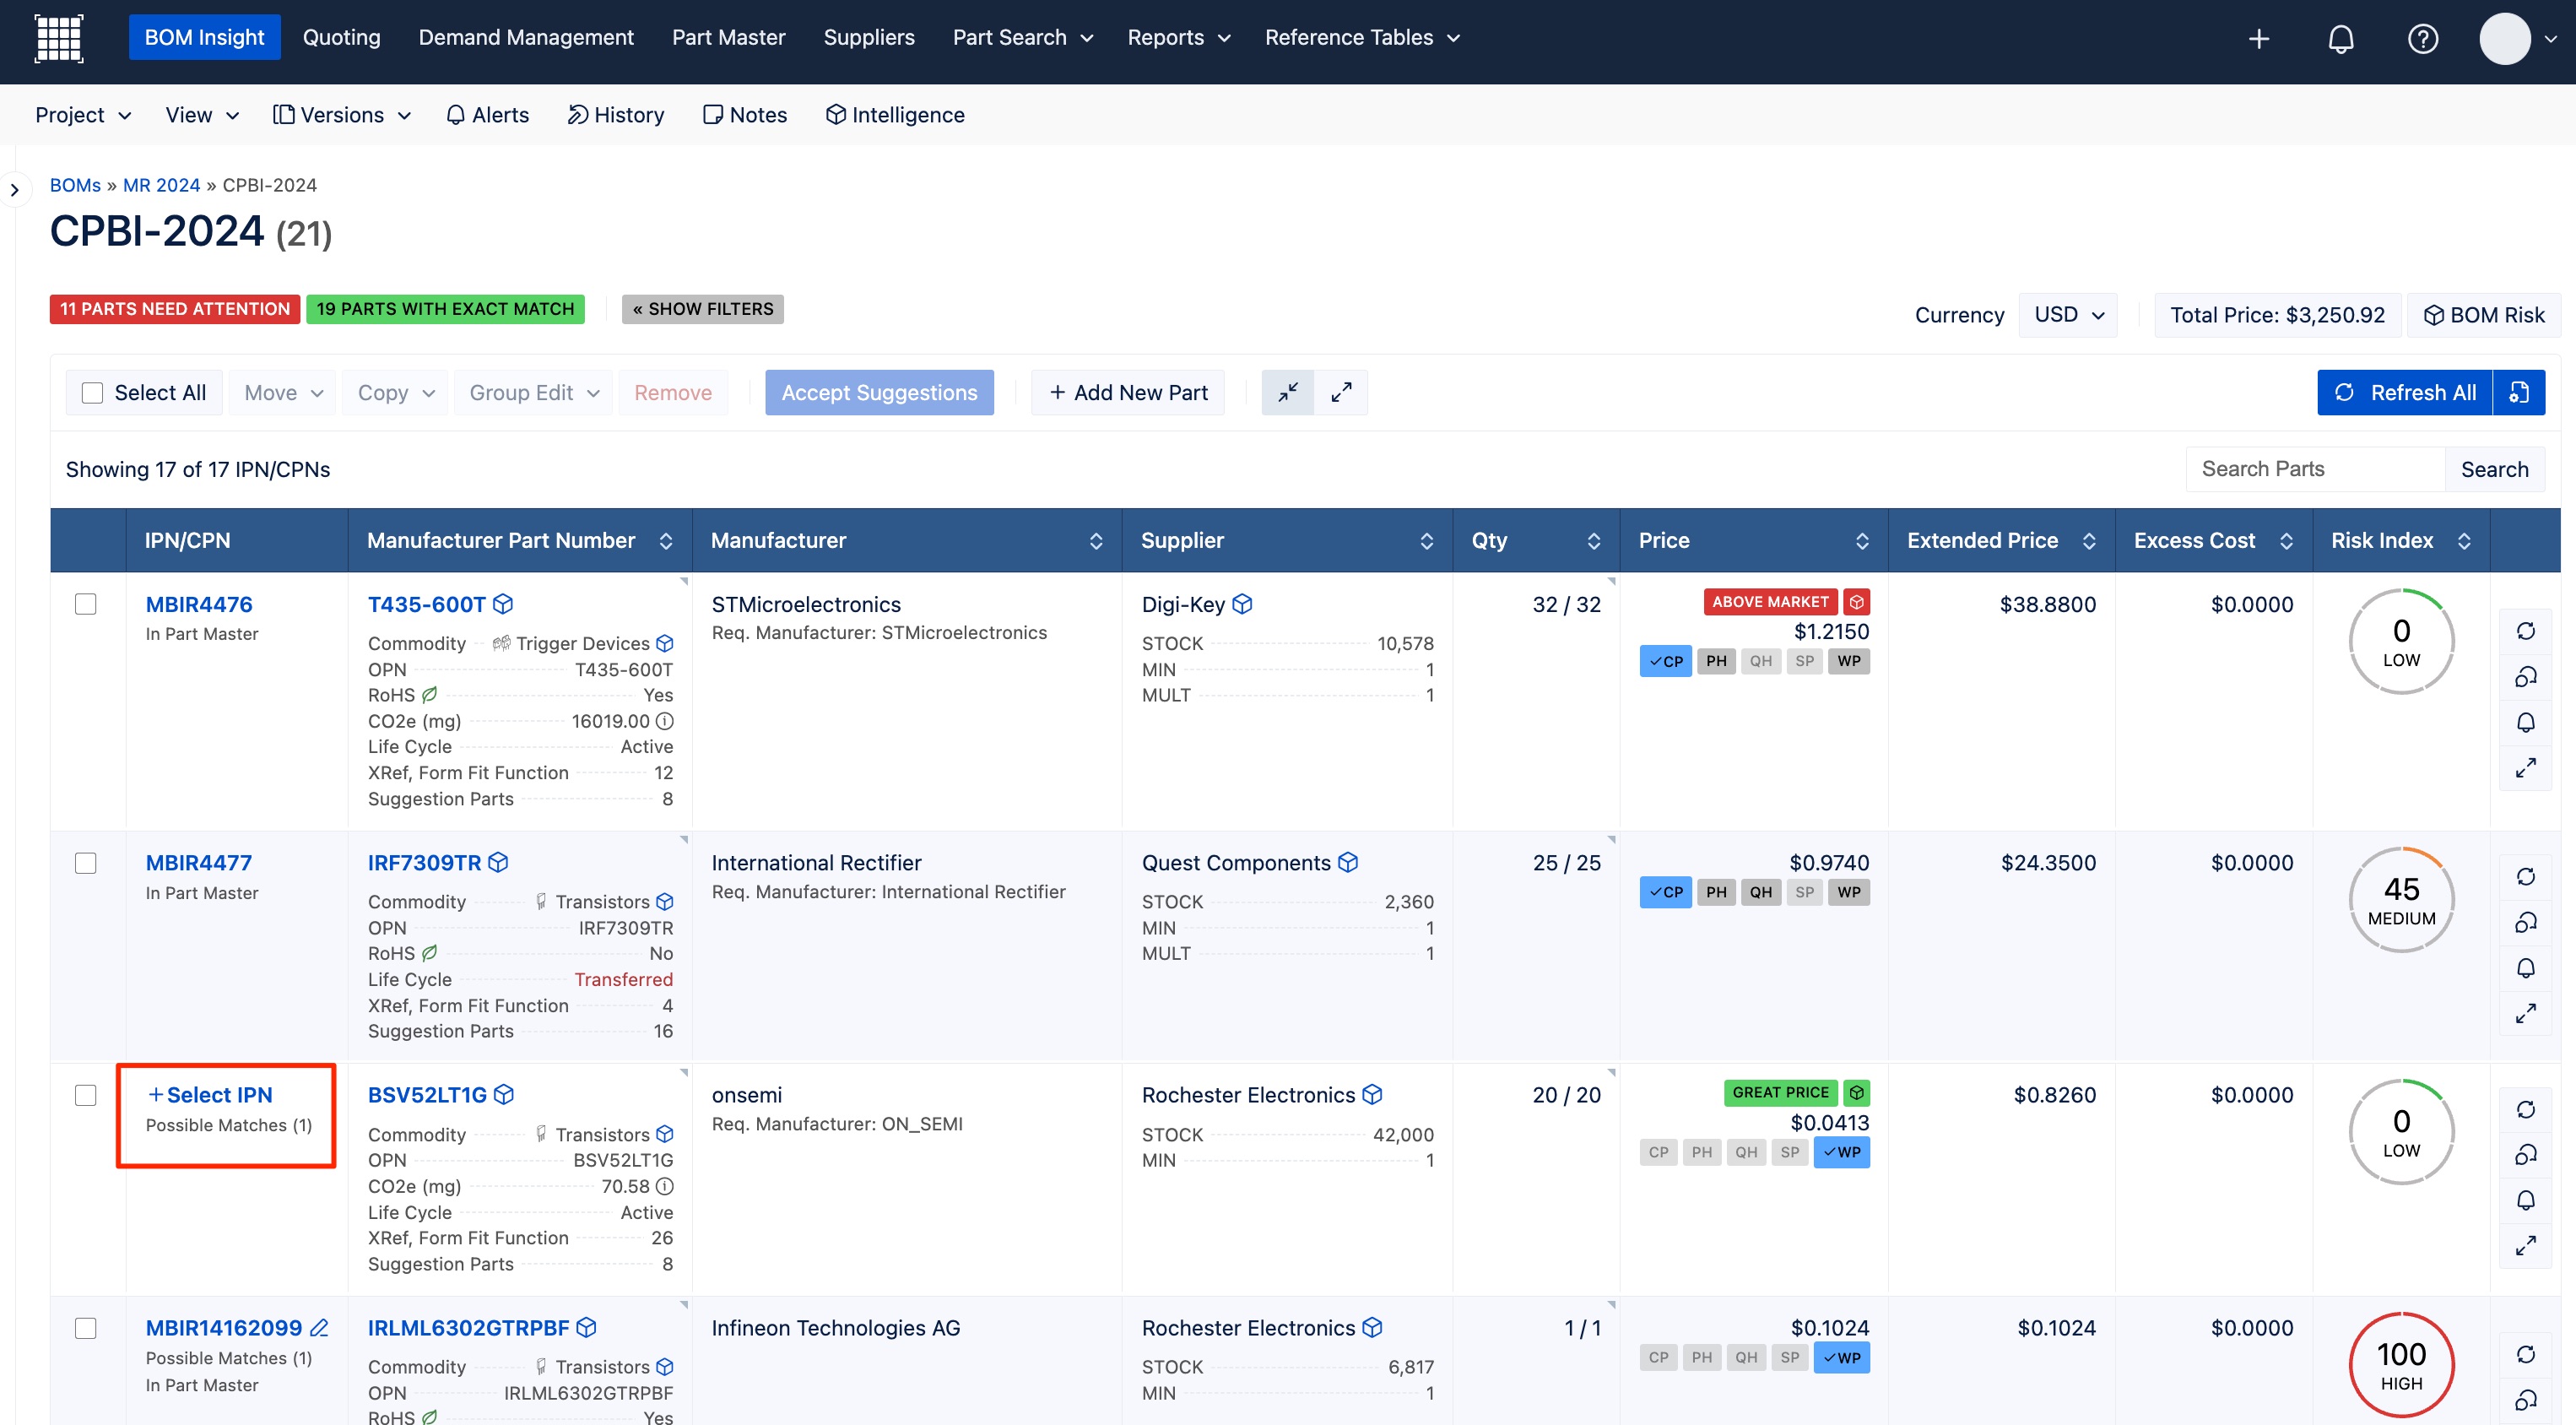Screen dimensions: 2576x1425
Task: Click the 45 MEDIUM risk index gauge
Action: (x=2401, y=900)
